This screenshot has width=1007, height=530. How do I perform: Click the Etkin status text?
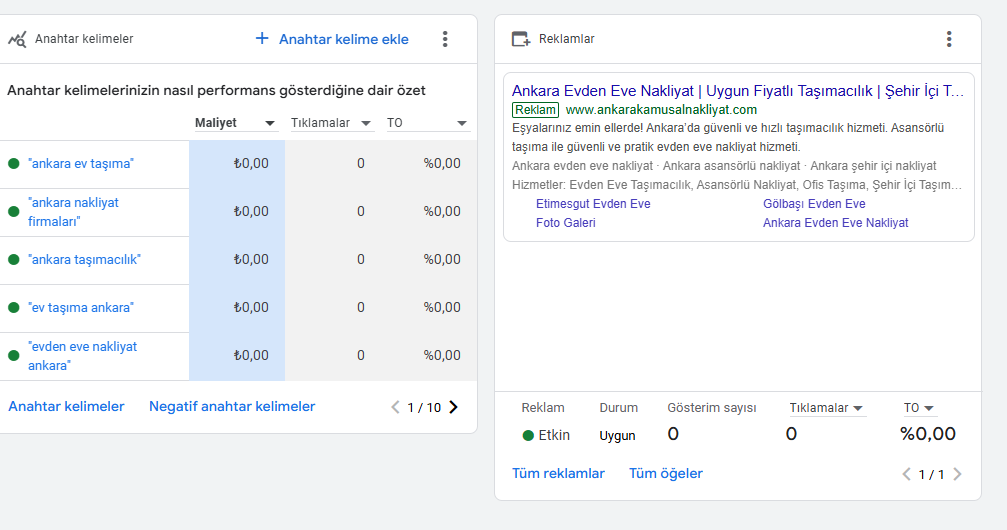click(554, 436)
